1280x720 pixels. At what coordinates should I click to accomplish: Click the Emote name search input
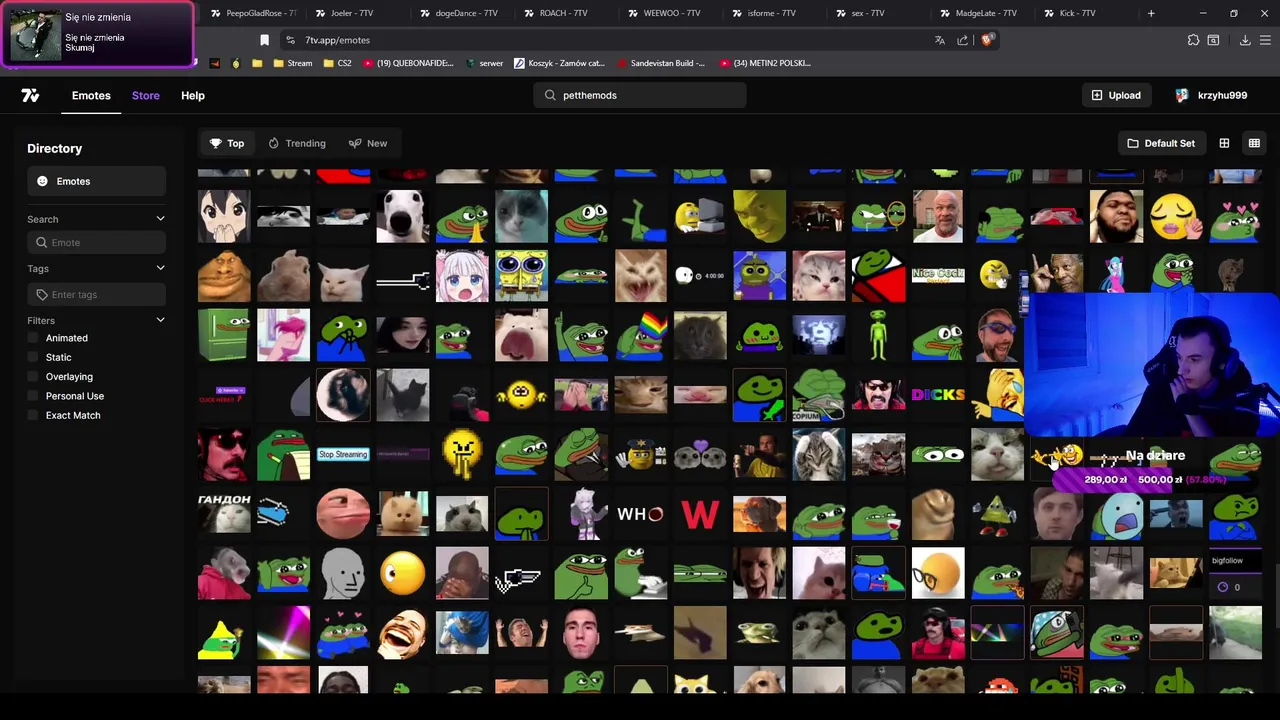(96, 242)
